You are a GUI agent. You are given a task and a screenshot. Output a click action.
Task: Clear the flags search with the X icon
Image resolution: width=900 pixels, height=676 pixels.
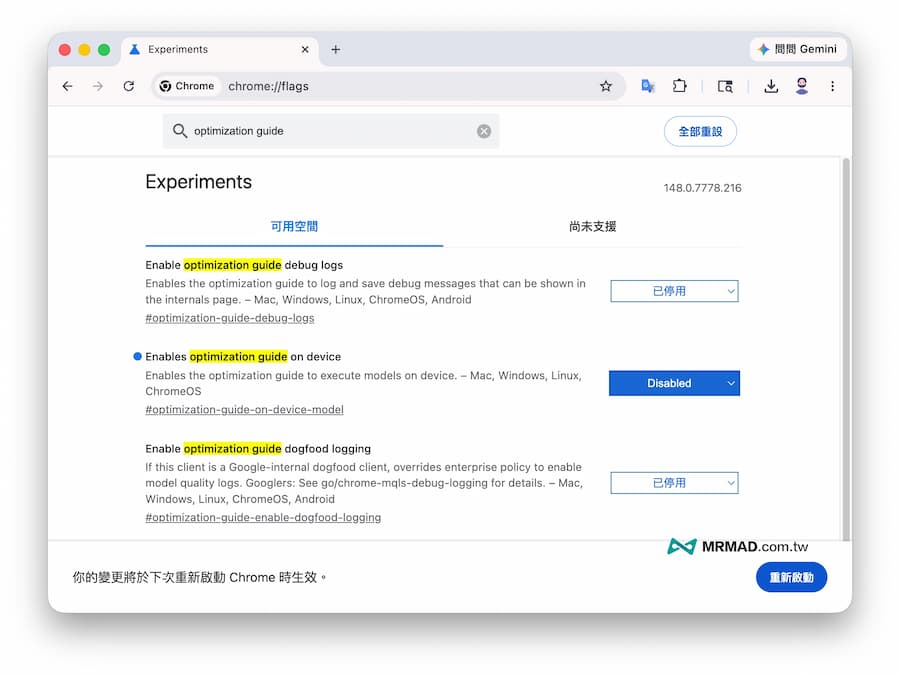click(x=484, y=131)
